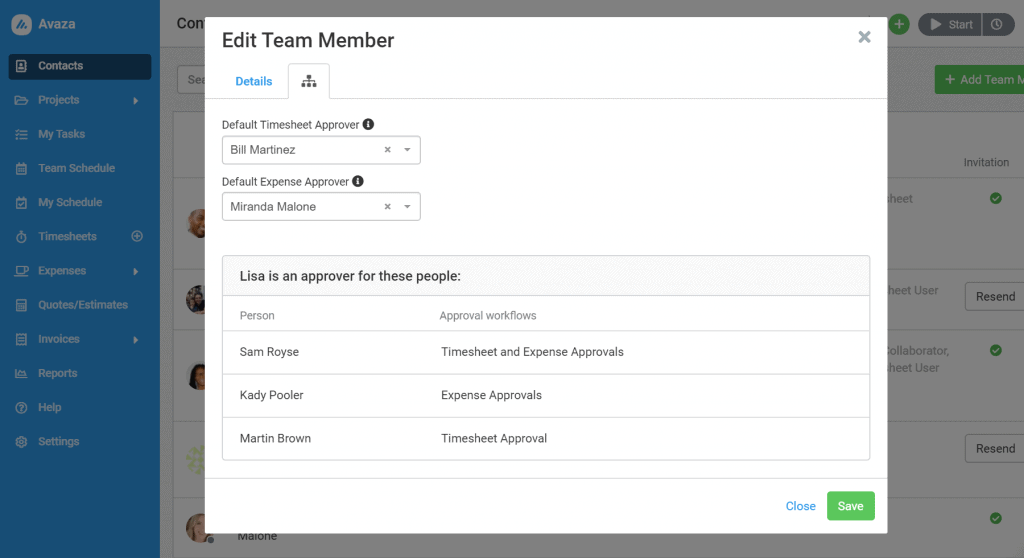Select the Sam Royse row
1024x558 pixels.
click(545, 352)
